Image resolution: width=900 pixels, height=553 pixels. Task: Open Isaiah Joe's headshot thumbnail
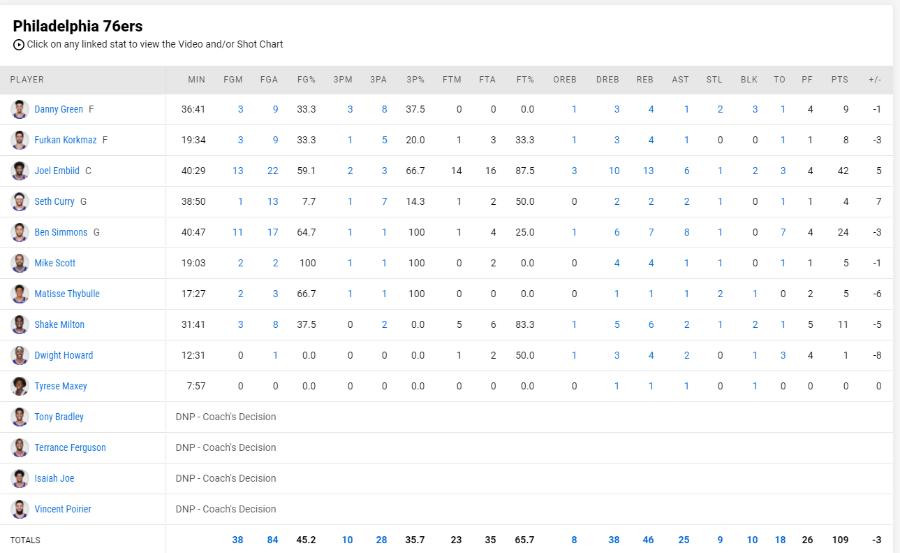20,478
